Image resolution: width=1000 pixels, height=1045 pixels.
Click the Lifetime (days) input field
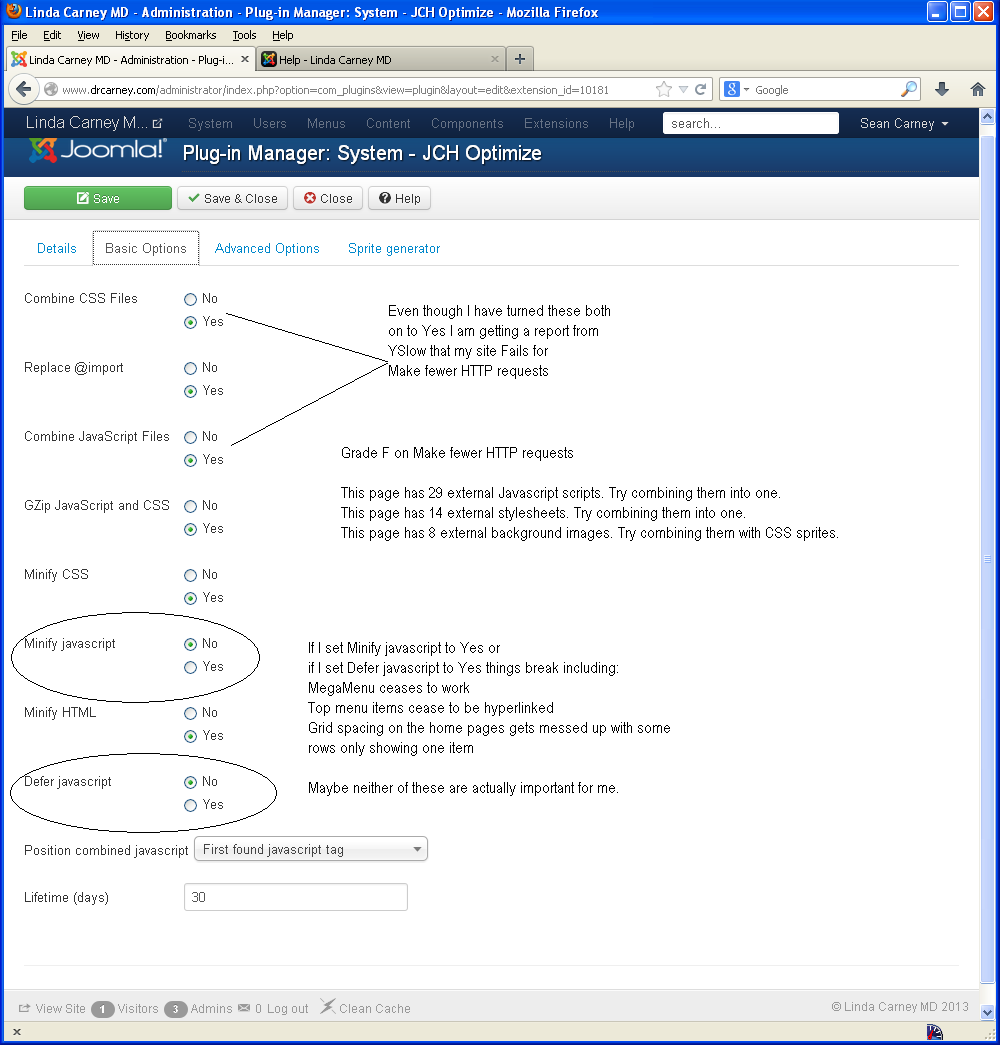click(295, 897)
